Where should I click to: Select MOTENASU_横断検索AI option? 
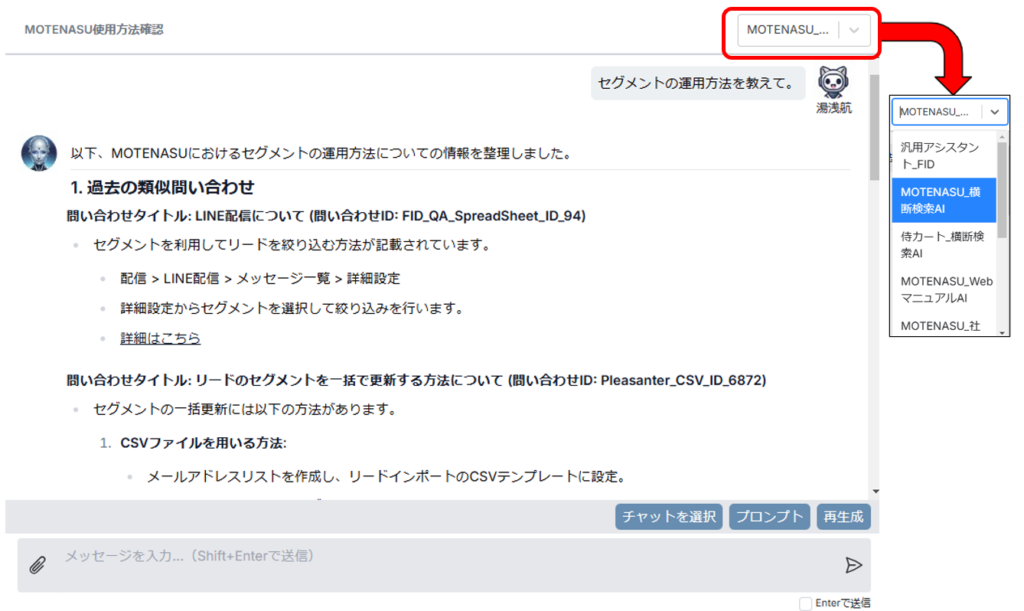pos(943,200)
